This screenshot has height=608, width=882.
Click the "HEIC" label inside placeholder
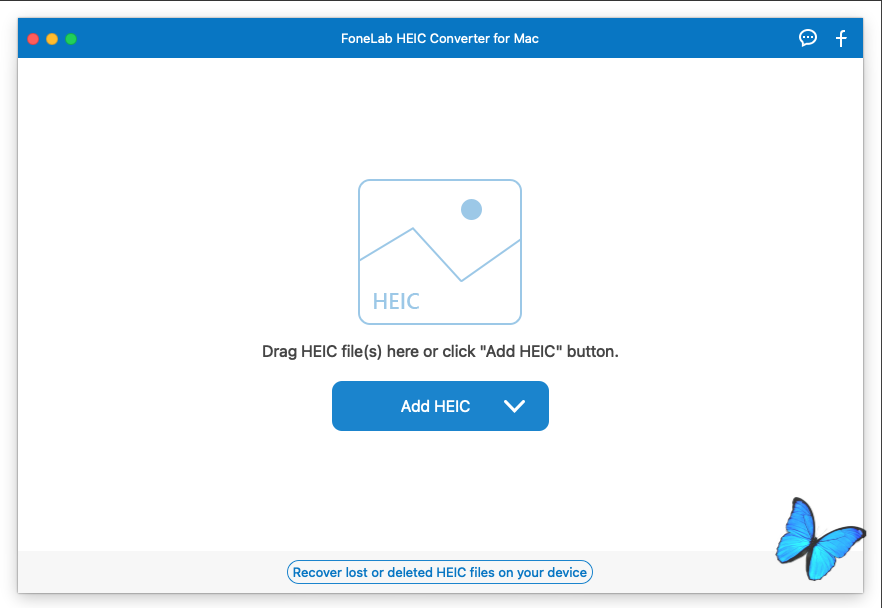(x=396, y=301)
